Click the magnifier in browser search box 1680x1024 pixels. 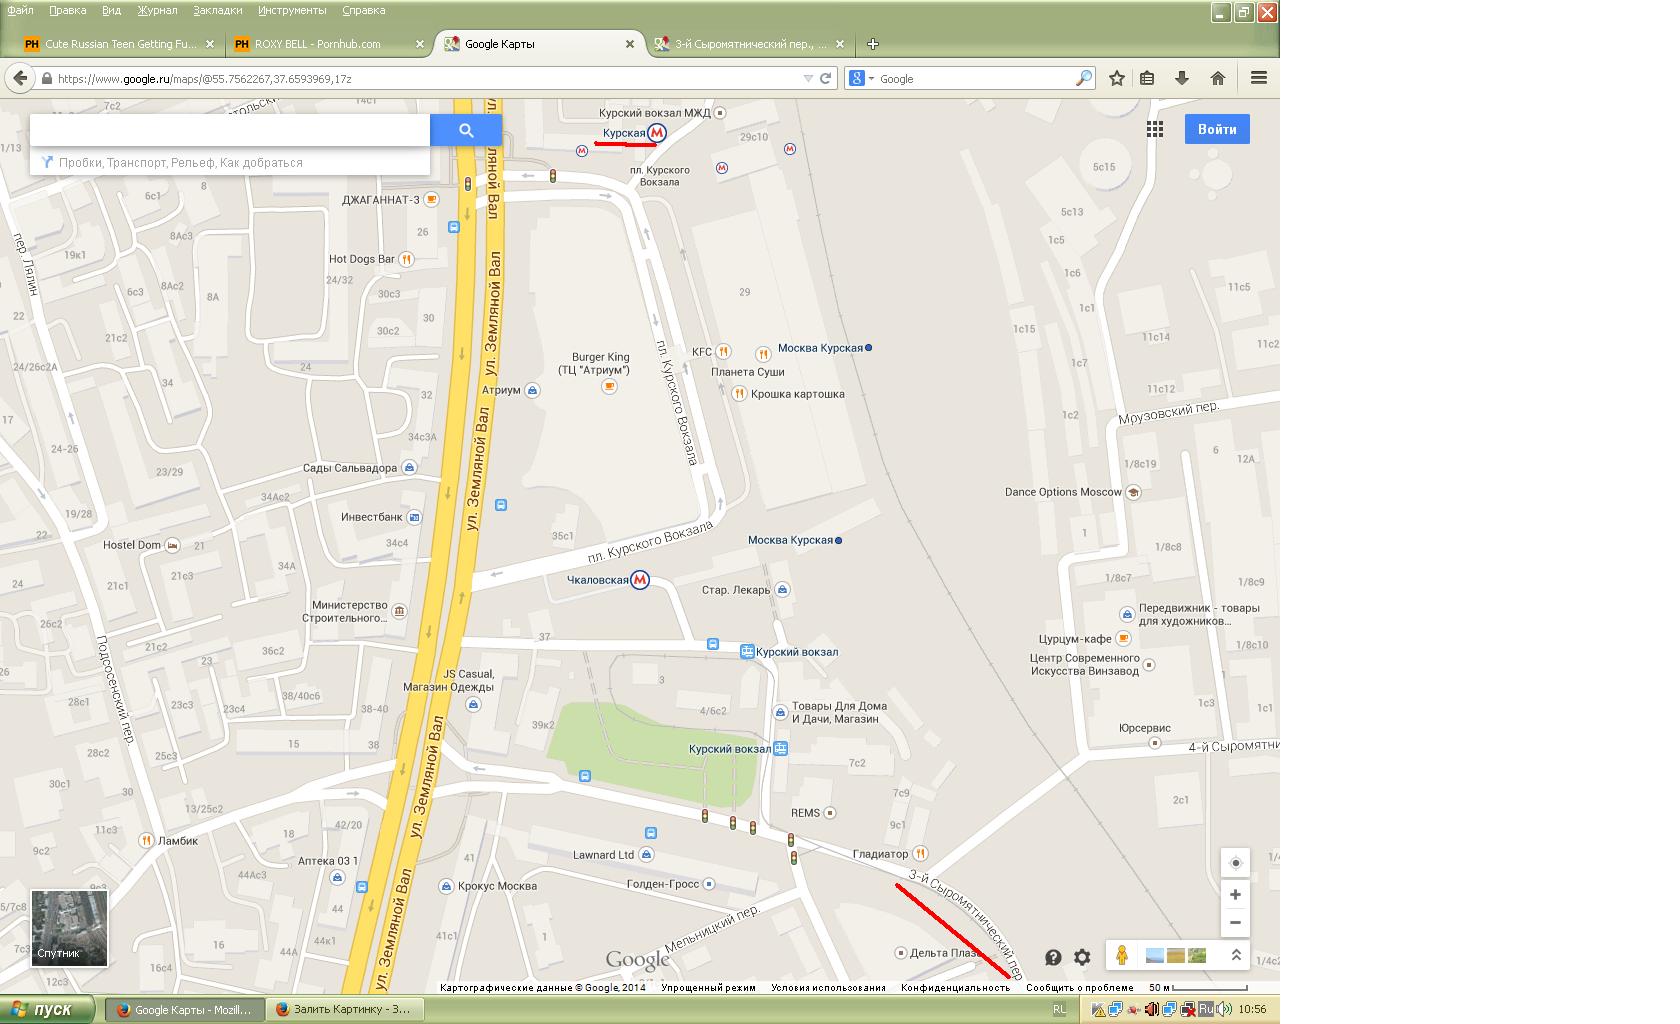[1083, 78]
